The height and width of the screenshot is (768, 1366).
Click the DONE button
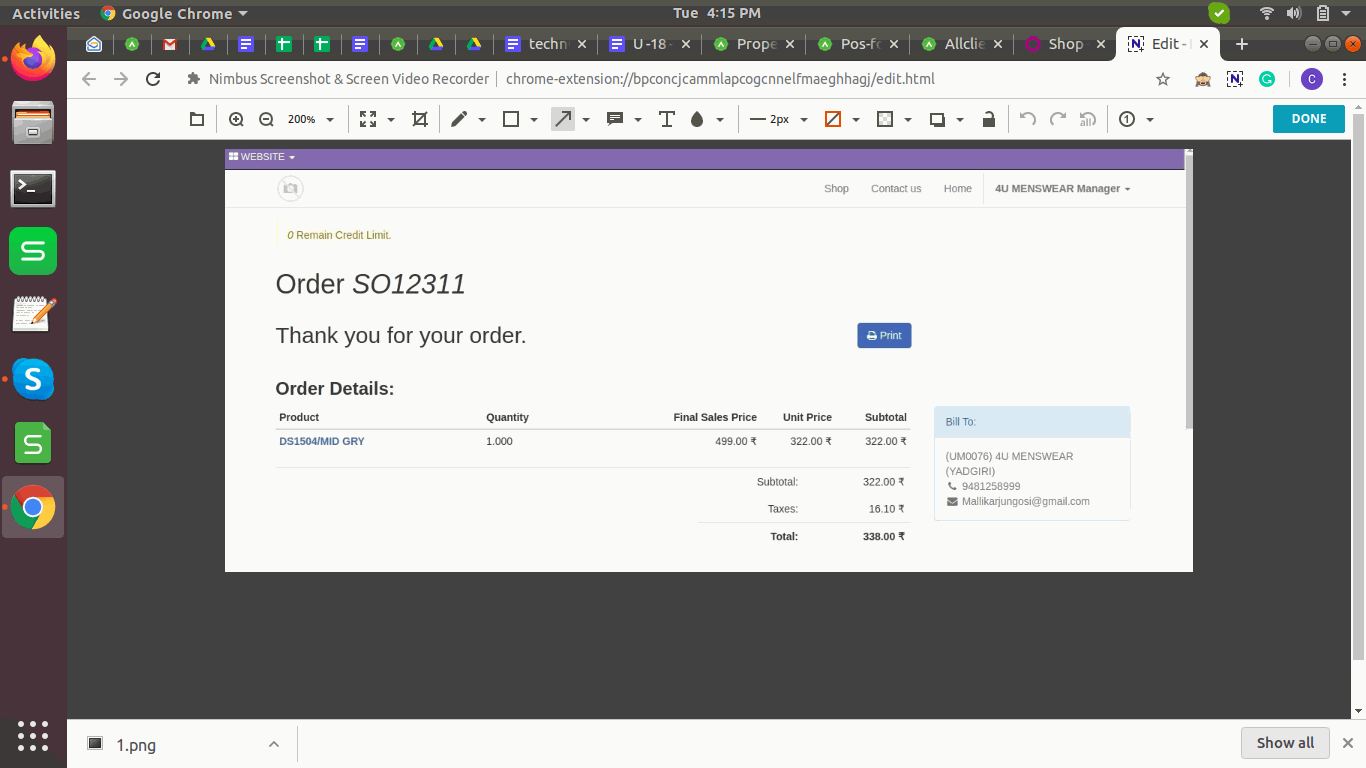(x=1308, y=118)
